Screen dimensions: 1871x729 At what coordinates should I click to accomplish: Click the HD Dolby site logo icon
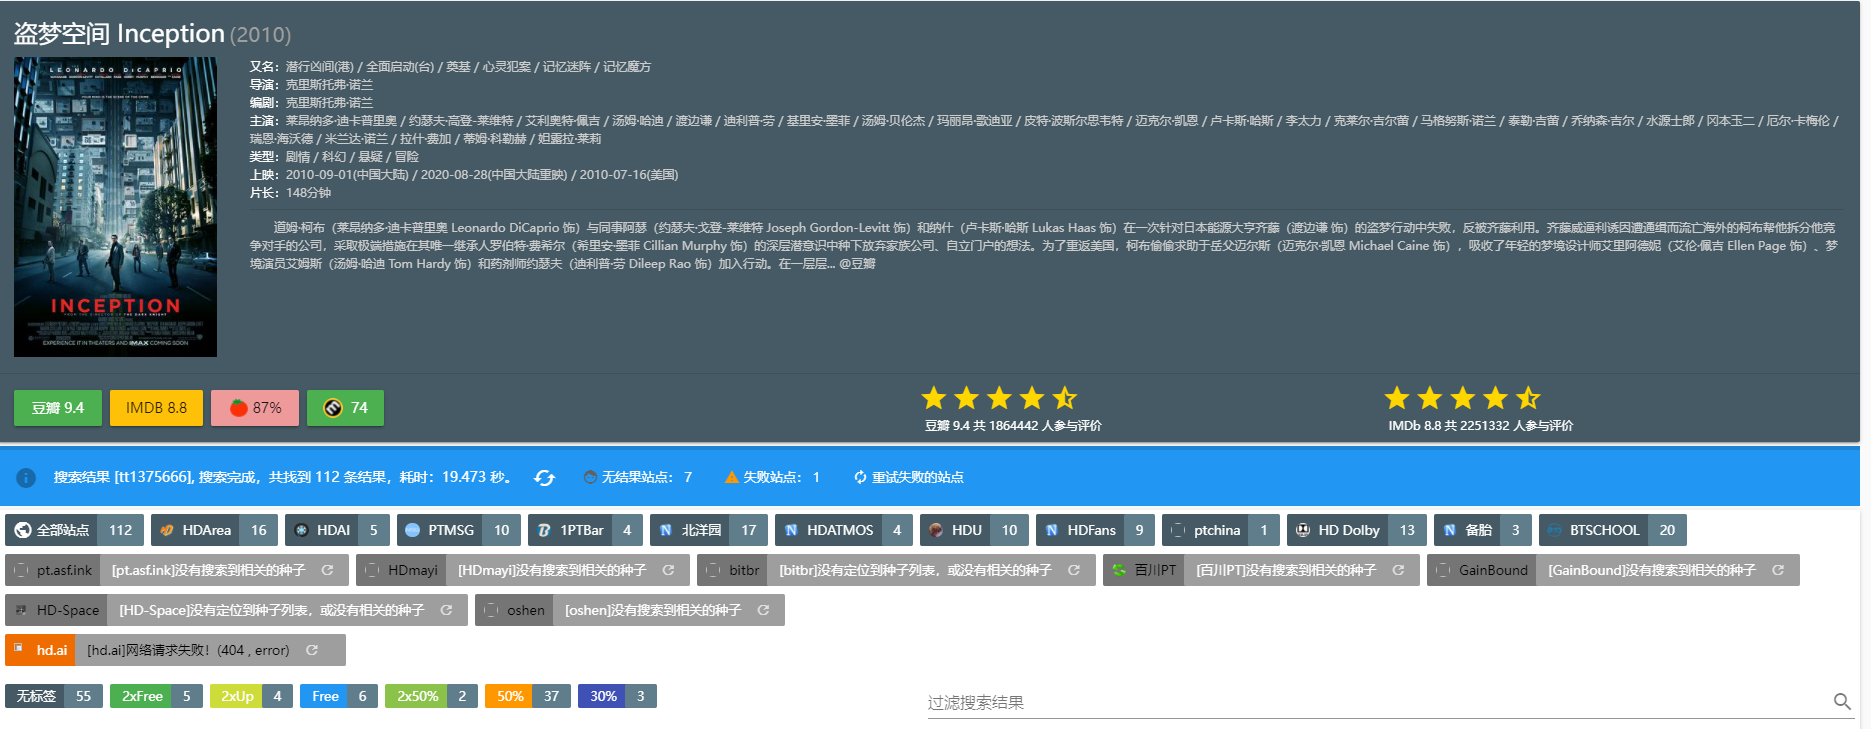1303,530
